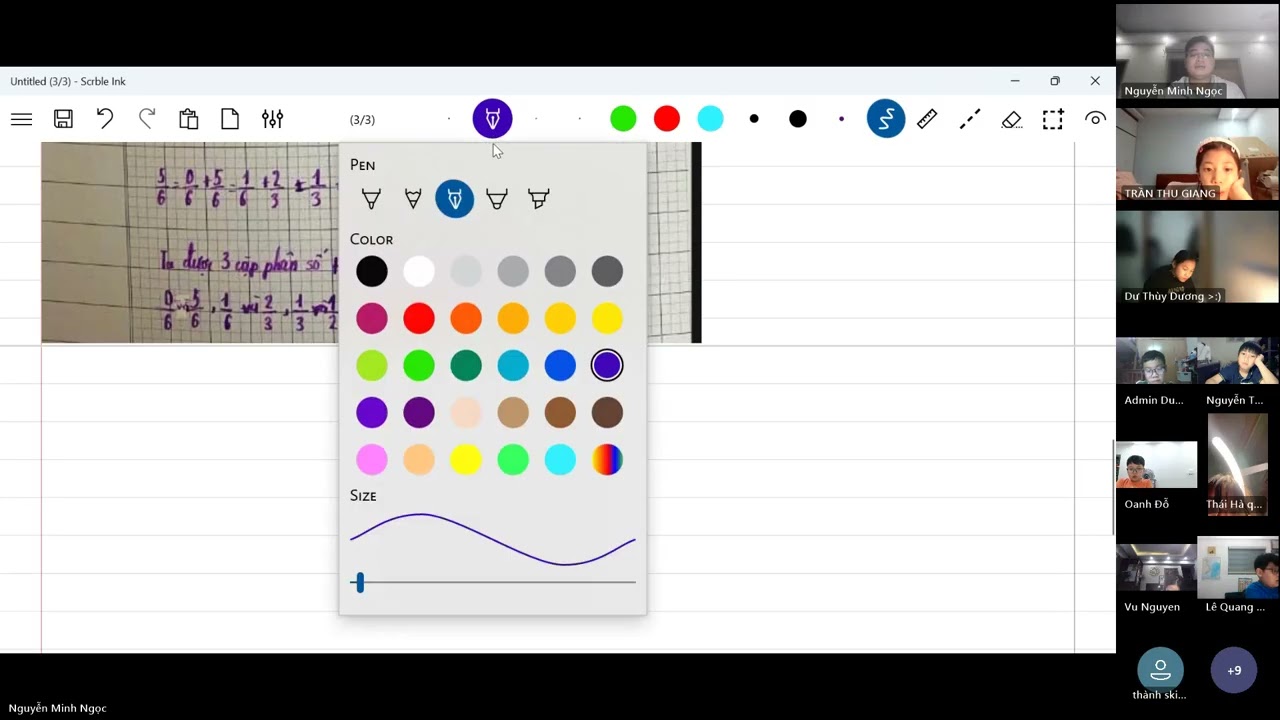Select the orange swatch in palette
The width and height of the screenshot is (1280, 720).
click(x=466, y=318)
